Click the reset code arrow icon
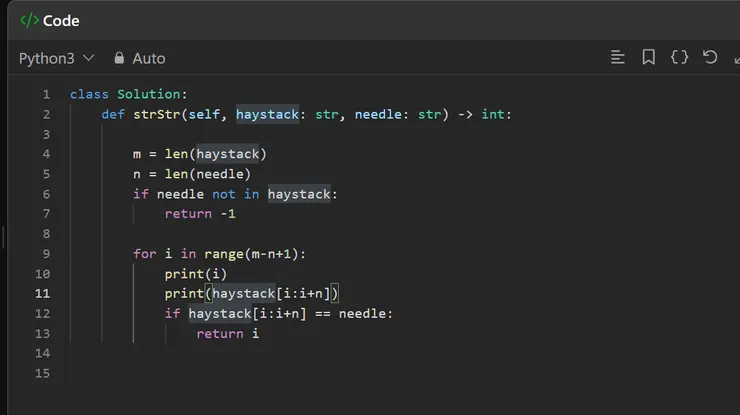The height and width of the screenshot is (415, 740). (x=710, y=57)
